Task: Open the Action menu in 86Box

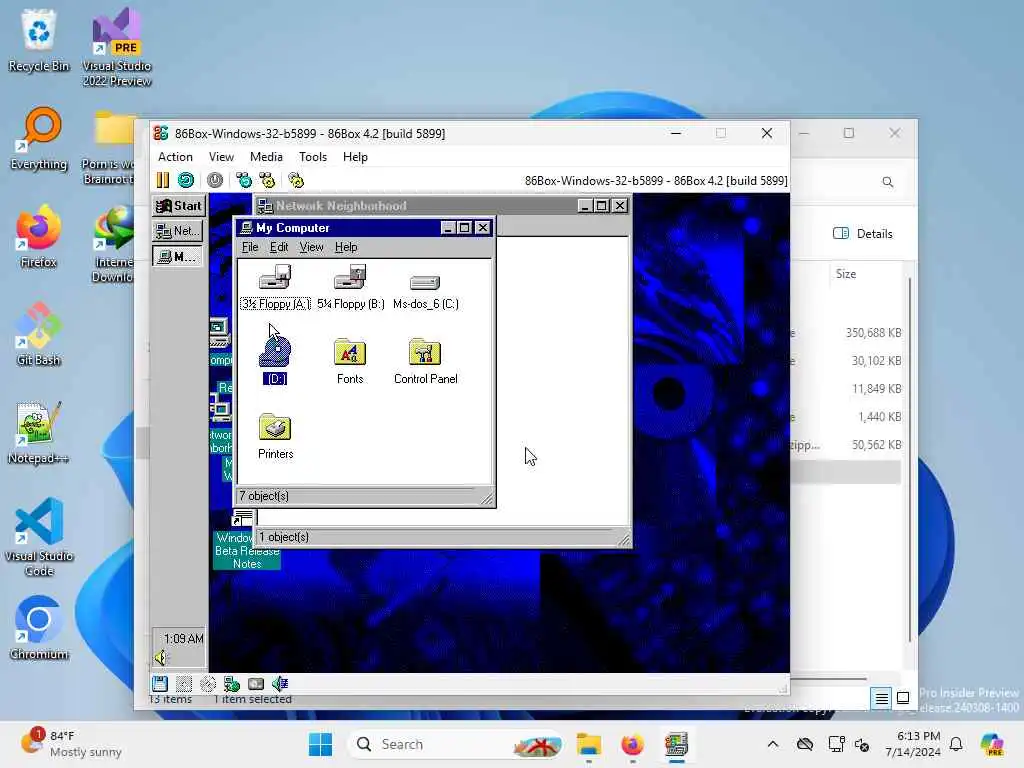Action: [175, 157]
